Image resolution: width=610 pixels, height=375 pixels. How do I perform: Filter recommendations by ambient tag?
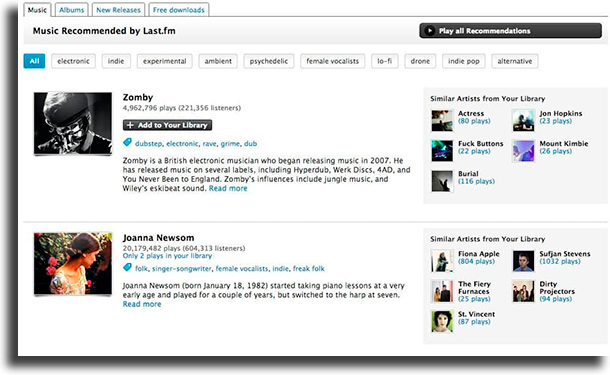(218, 61)
